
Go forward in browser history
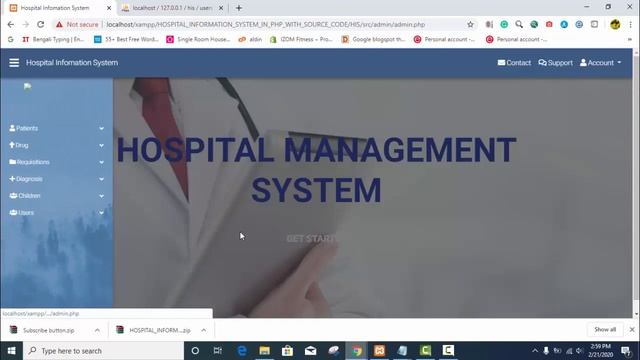(x=26, y=24)
